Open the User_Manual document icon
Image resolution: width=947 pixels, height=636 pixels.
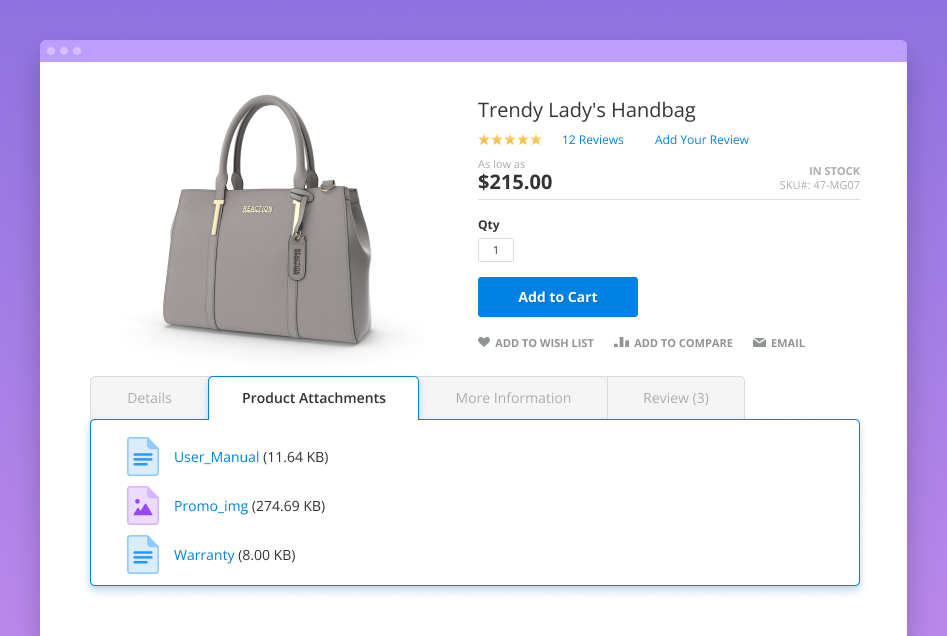(143, 456)
